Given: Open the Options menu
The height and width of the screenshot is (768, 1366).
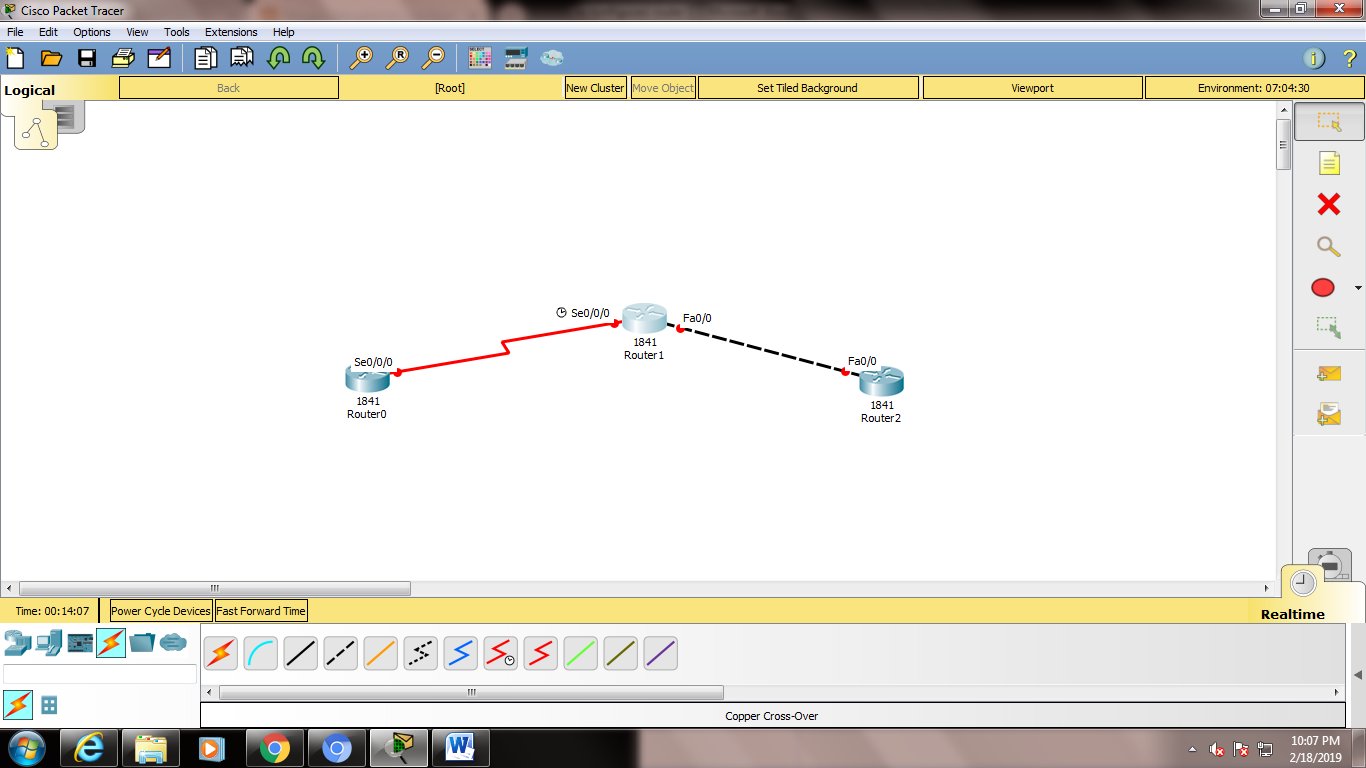Looking at the screenshot, I should pyautogui.click(x=91, y=31).
